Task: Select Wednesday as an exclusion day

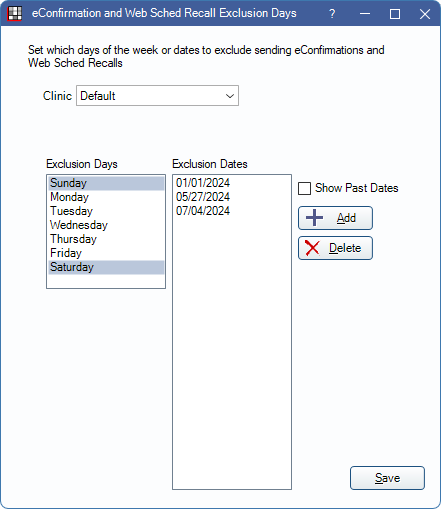Action: tap(106, 225)
